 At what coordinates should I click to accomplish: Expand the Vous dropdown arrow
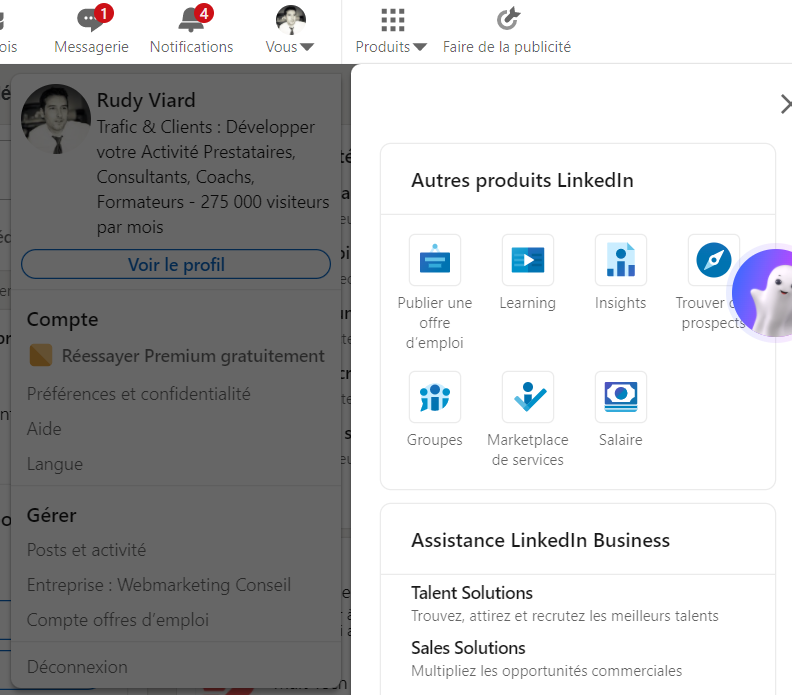(307, 47)
